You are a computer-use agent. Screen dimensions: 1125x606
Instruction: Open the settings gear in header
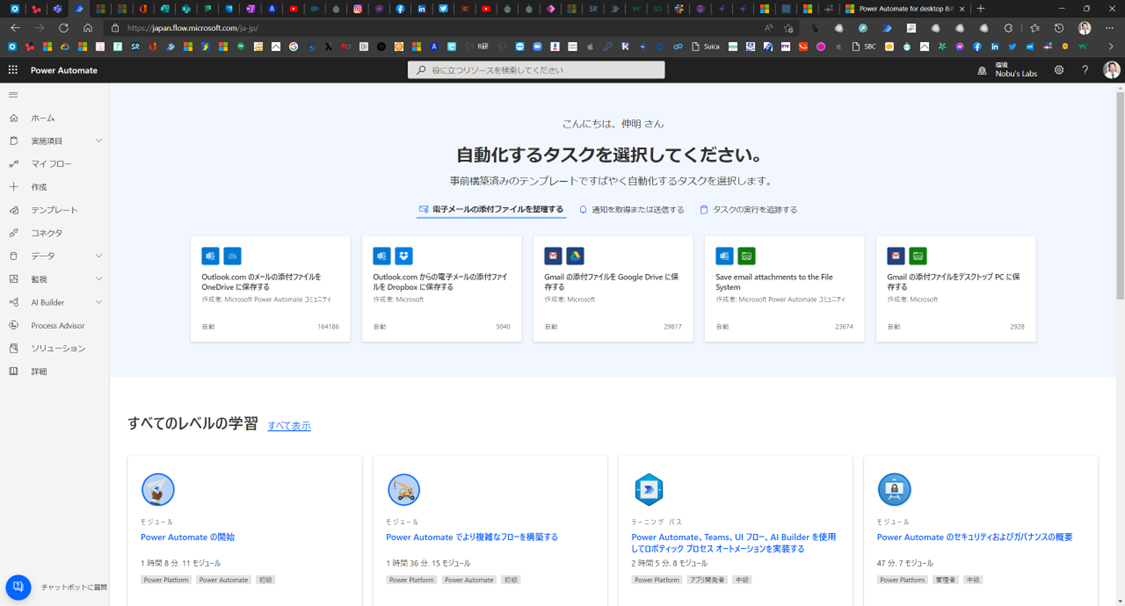tap(1059, 70)
